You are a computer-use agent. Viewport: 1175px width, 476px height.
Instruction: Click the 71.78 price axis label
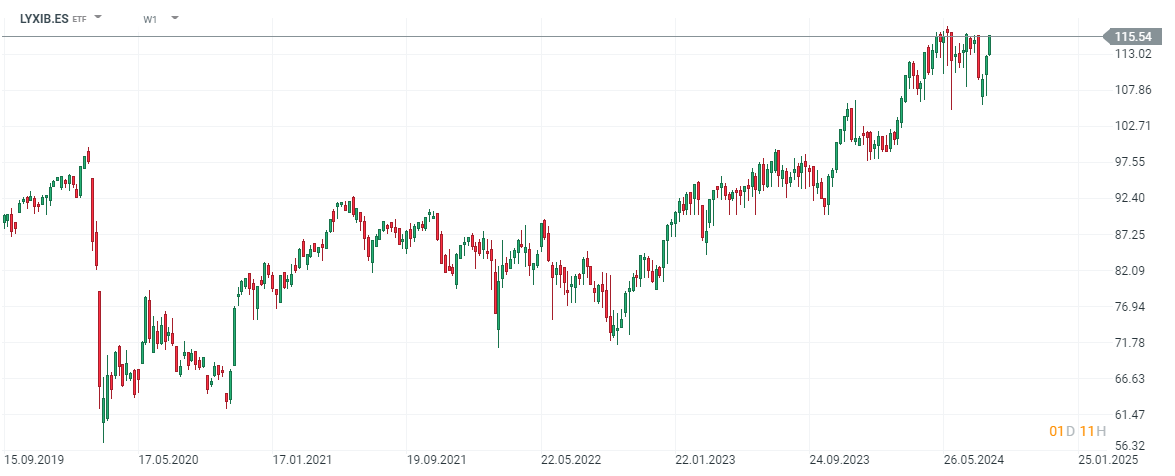1132,343
